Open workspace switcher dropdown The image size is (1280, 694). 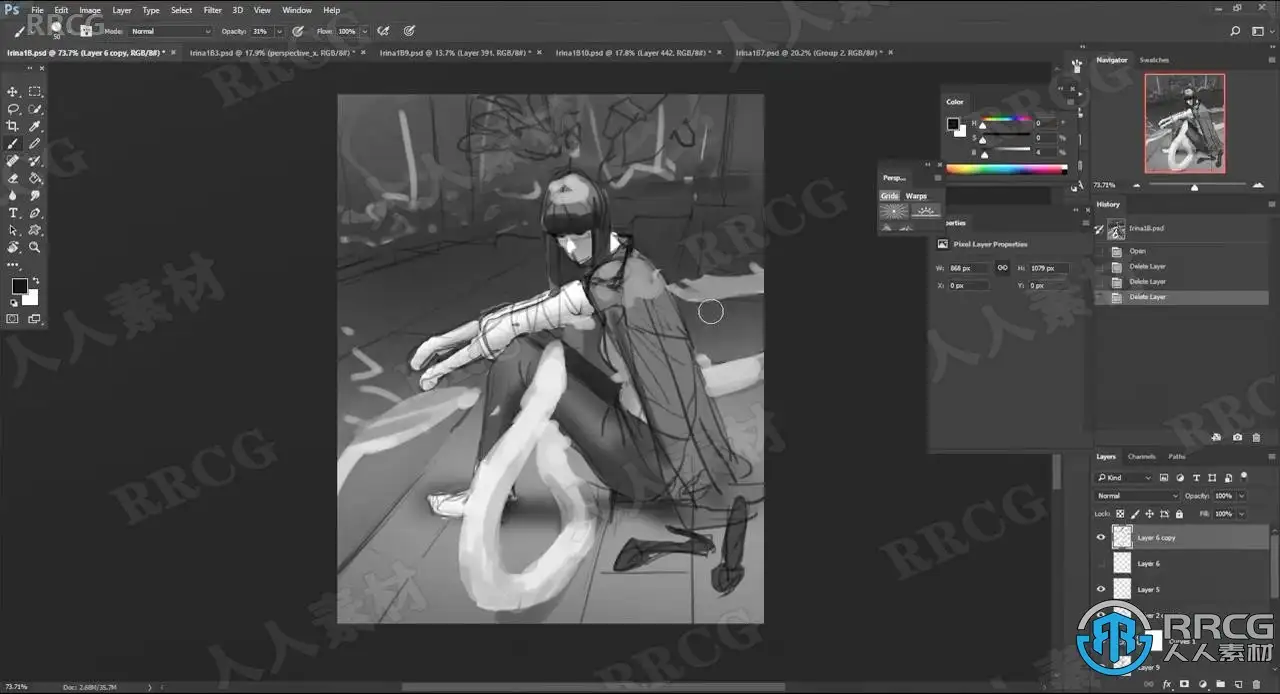coord(1262,31)
